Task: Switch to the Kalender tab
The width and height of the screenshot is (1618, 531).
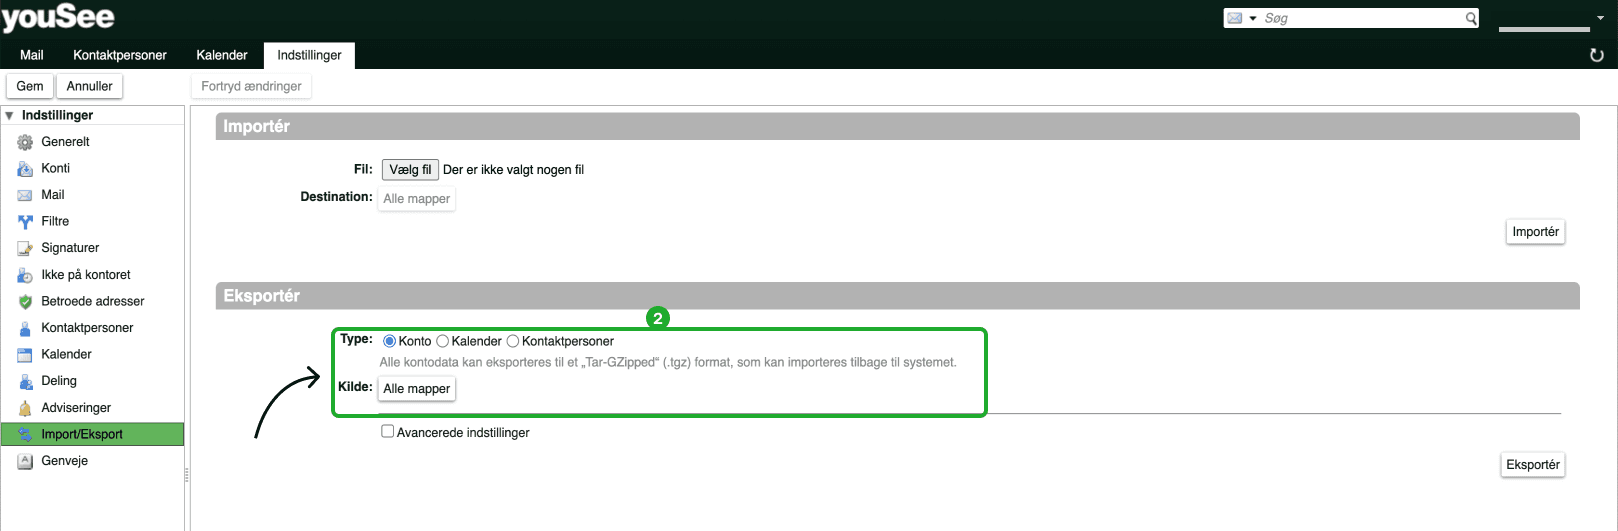Action: tap(221, 55)
